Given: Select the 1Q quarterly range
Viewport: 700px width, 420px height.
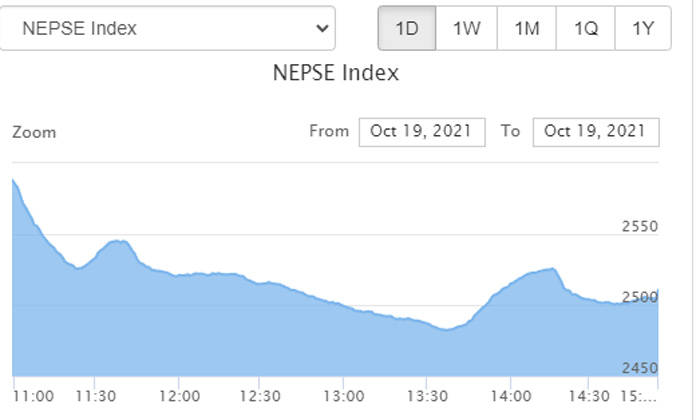Looking at the screenshot, I should tap(586, 28).
